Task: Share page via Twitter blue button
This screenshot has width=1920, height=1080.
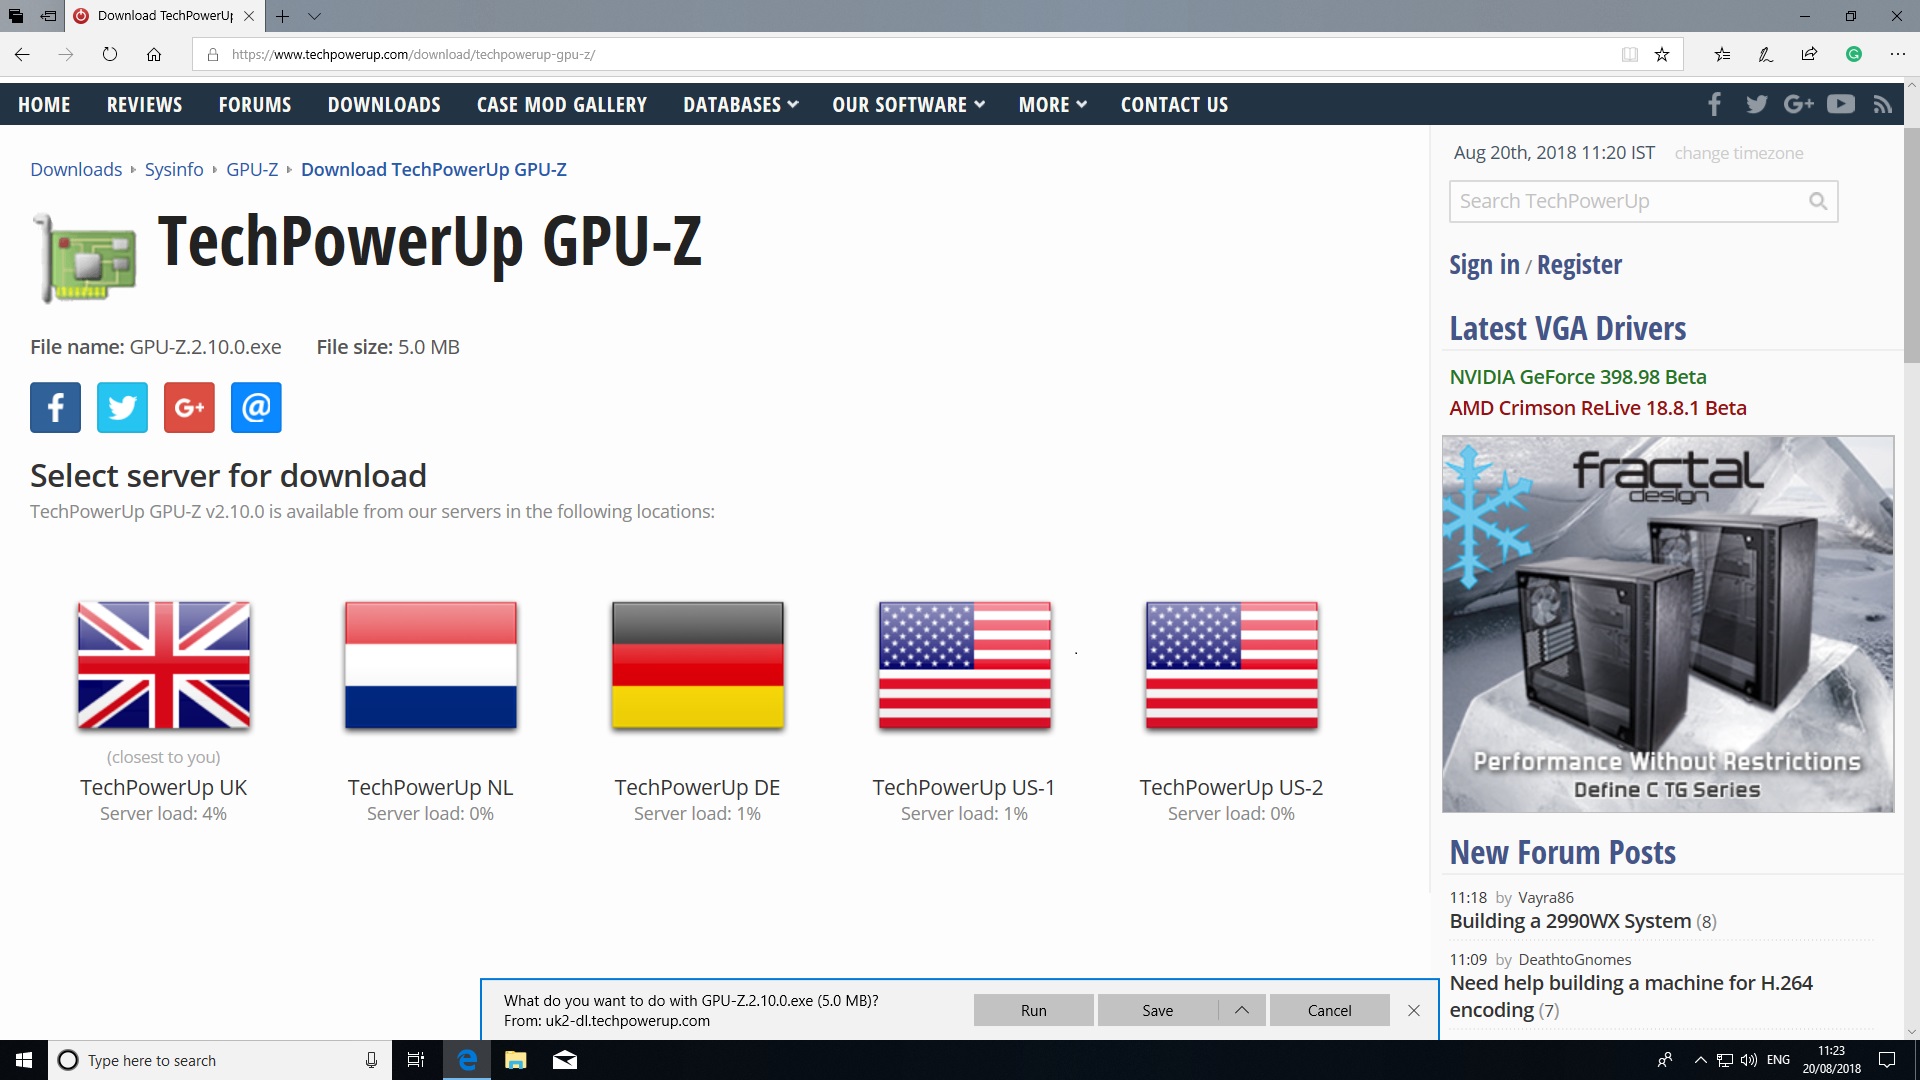Action: coord(122,407)
